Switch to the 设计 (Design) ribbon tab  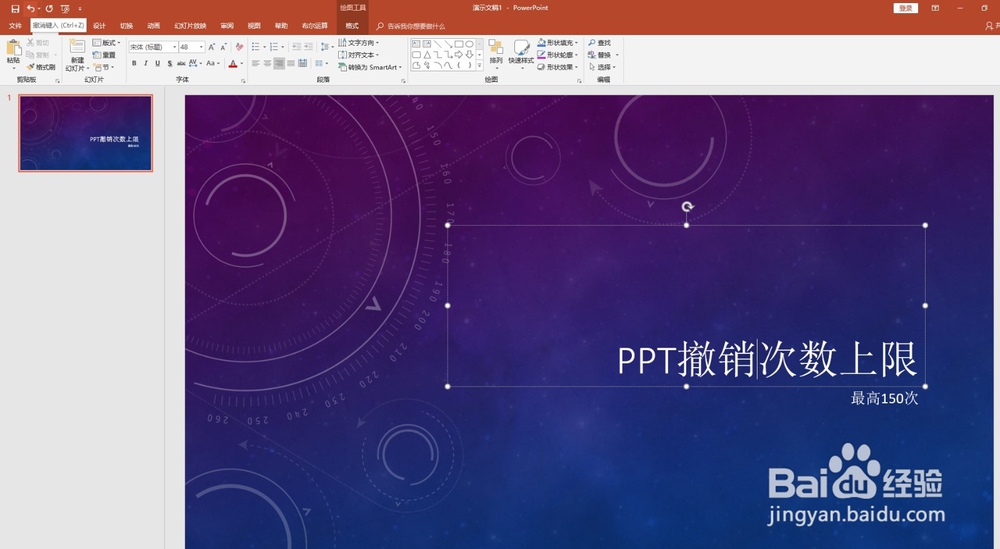[99, 26]
